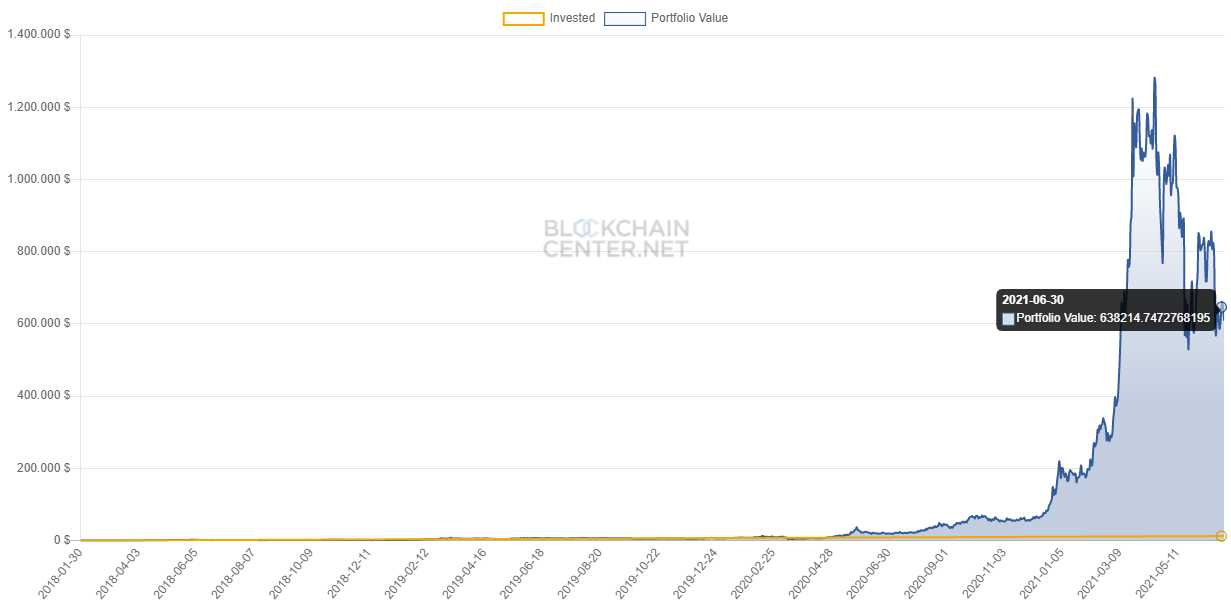Click the 2021-01-05 date axis label
The height and width of the screenshot is (608, 1231).
pyautogui.click(x=1041, y=573)
